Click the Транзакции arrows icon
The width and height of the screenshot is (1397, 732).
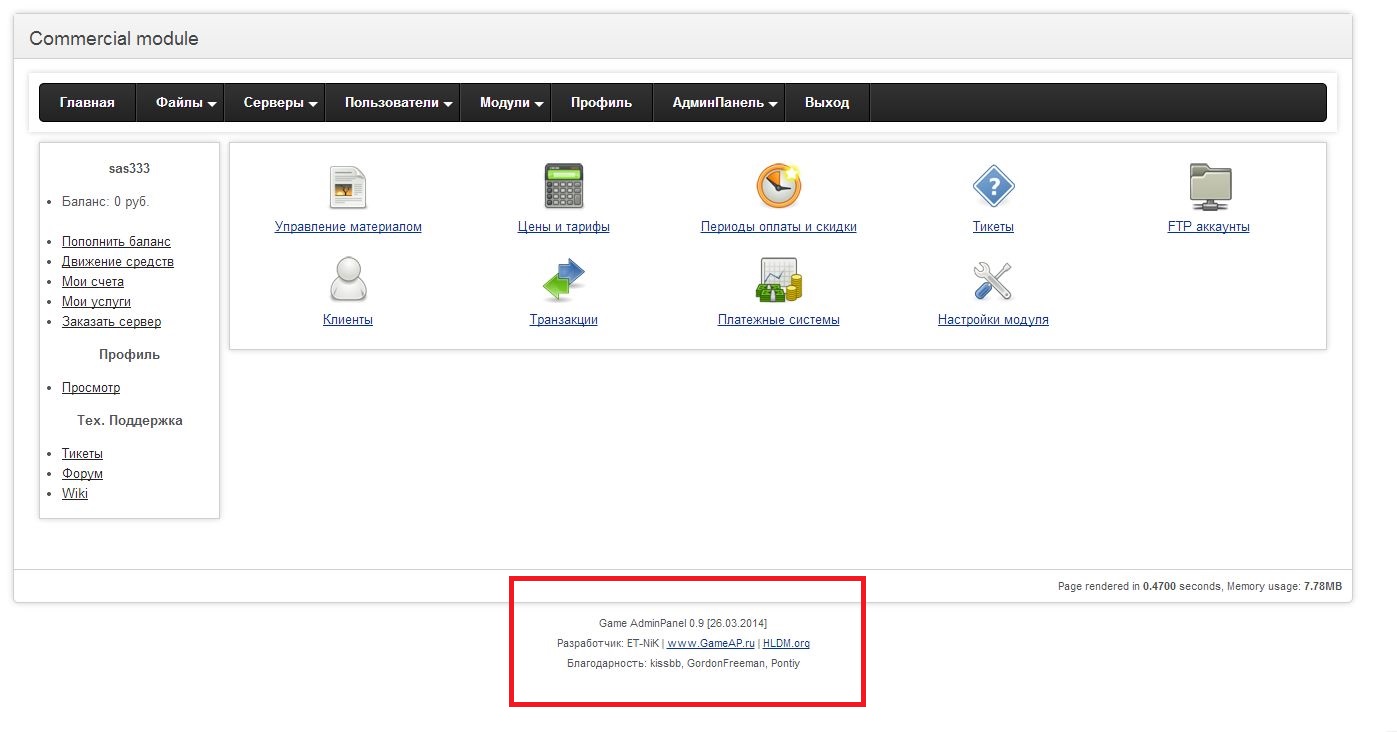[x=563, y=280]
